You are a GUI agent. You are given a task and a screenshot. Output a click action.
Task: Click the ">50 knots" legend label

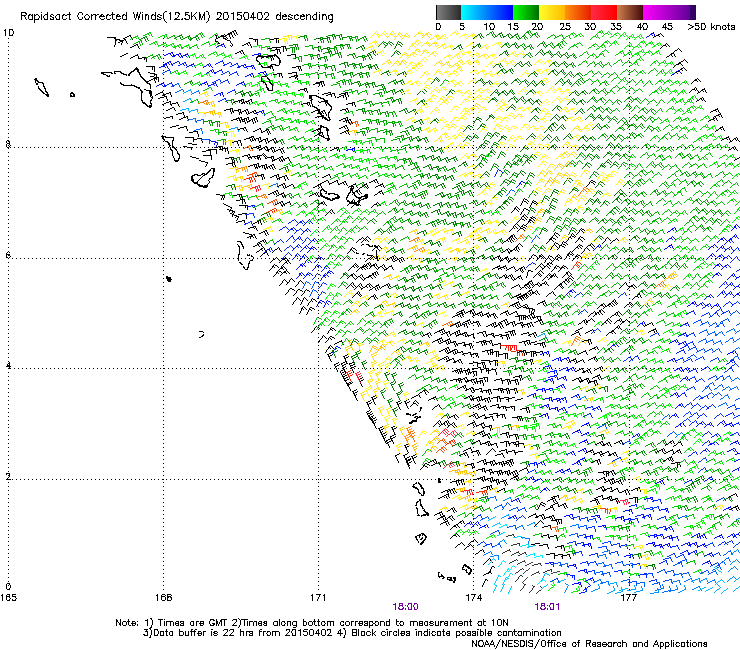tap(712, 27)
